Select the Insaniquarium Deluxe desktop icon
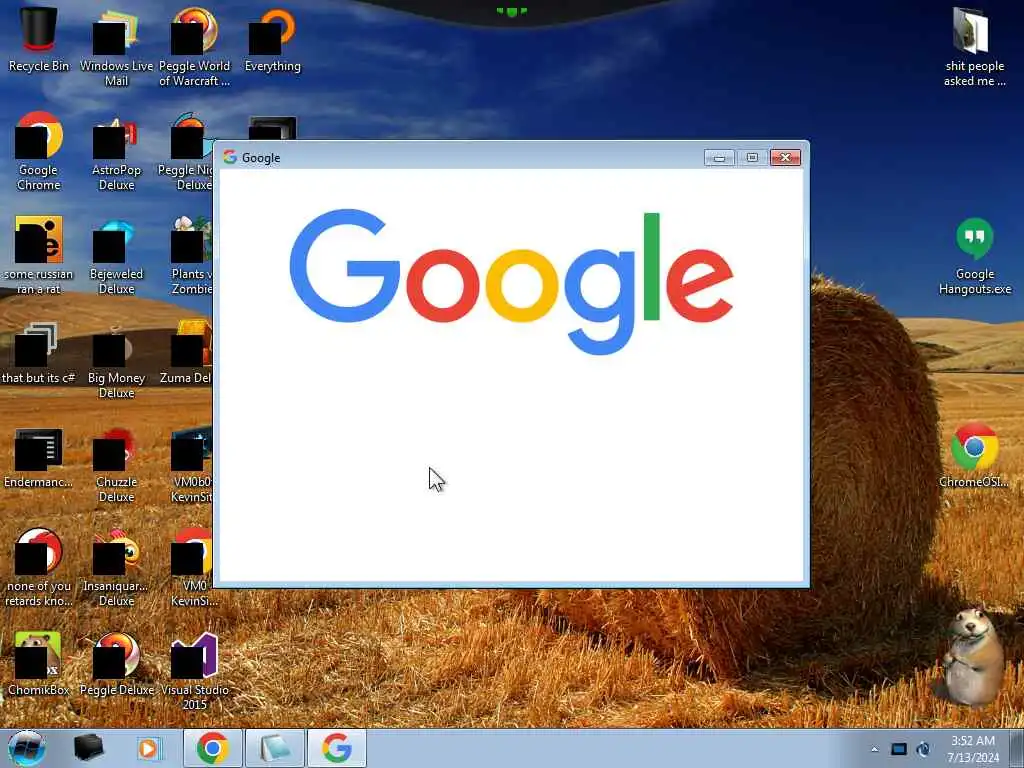 click(x=116, y=567)
